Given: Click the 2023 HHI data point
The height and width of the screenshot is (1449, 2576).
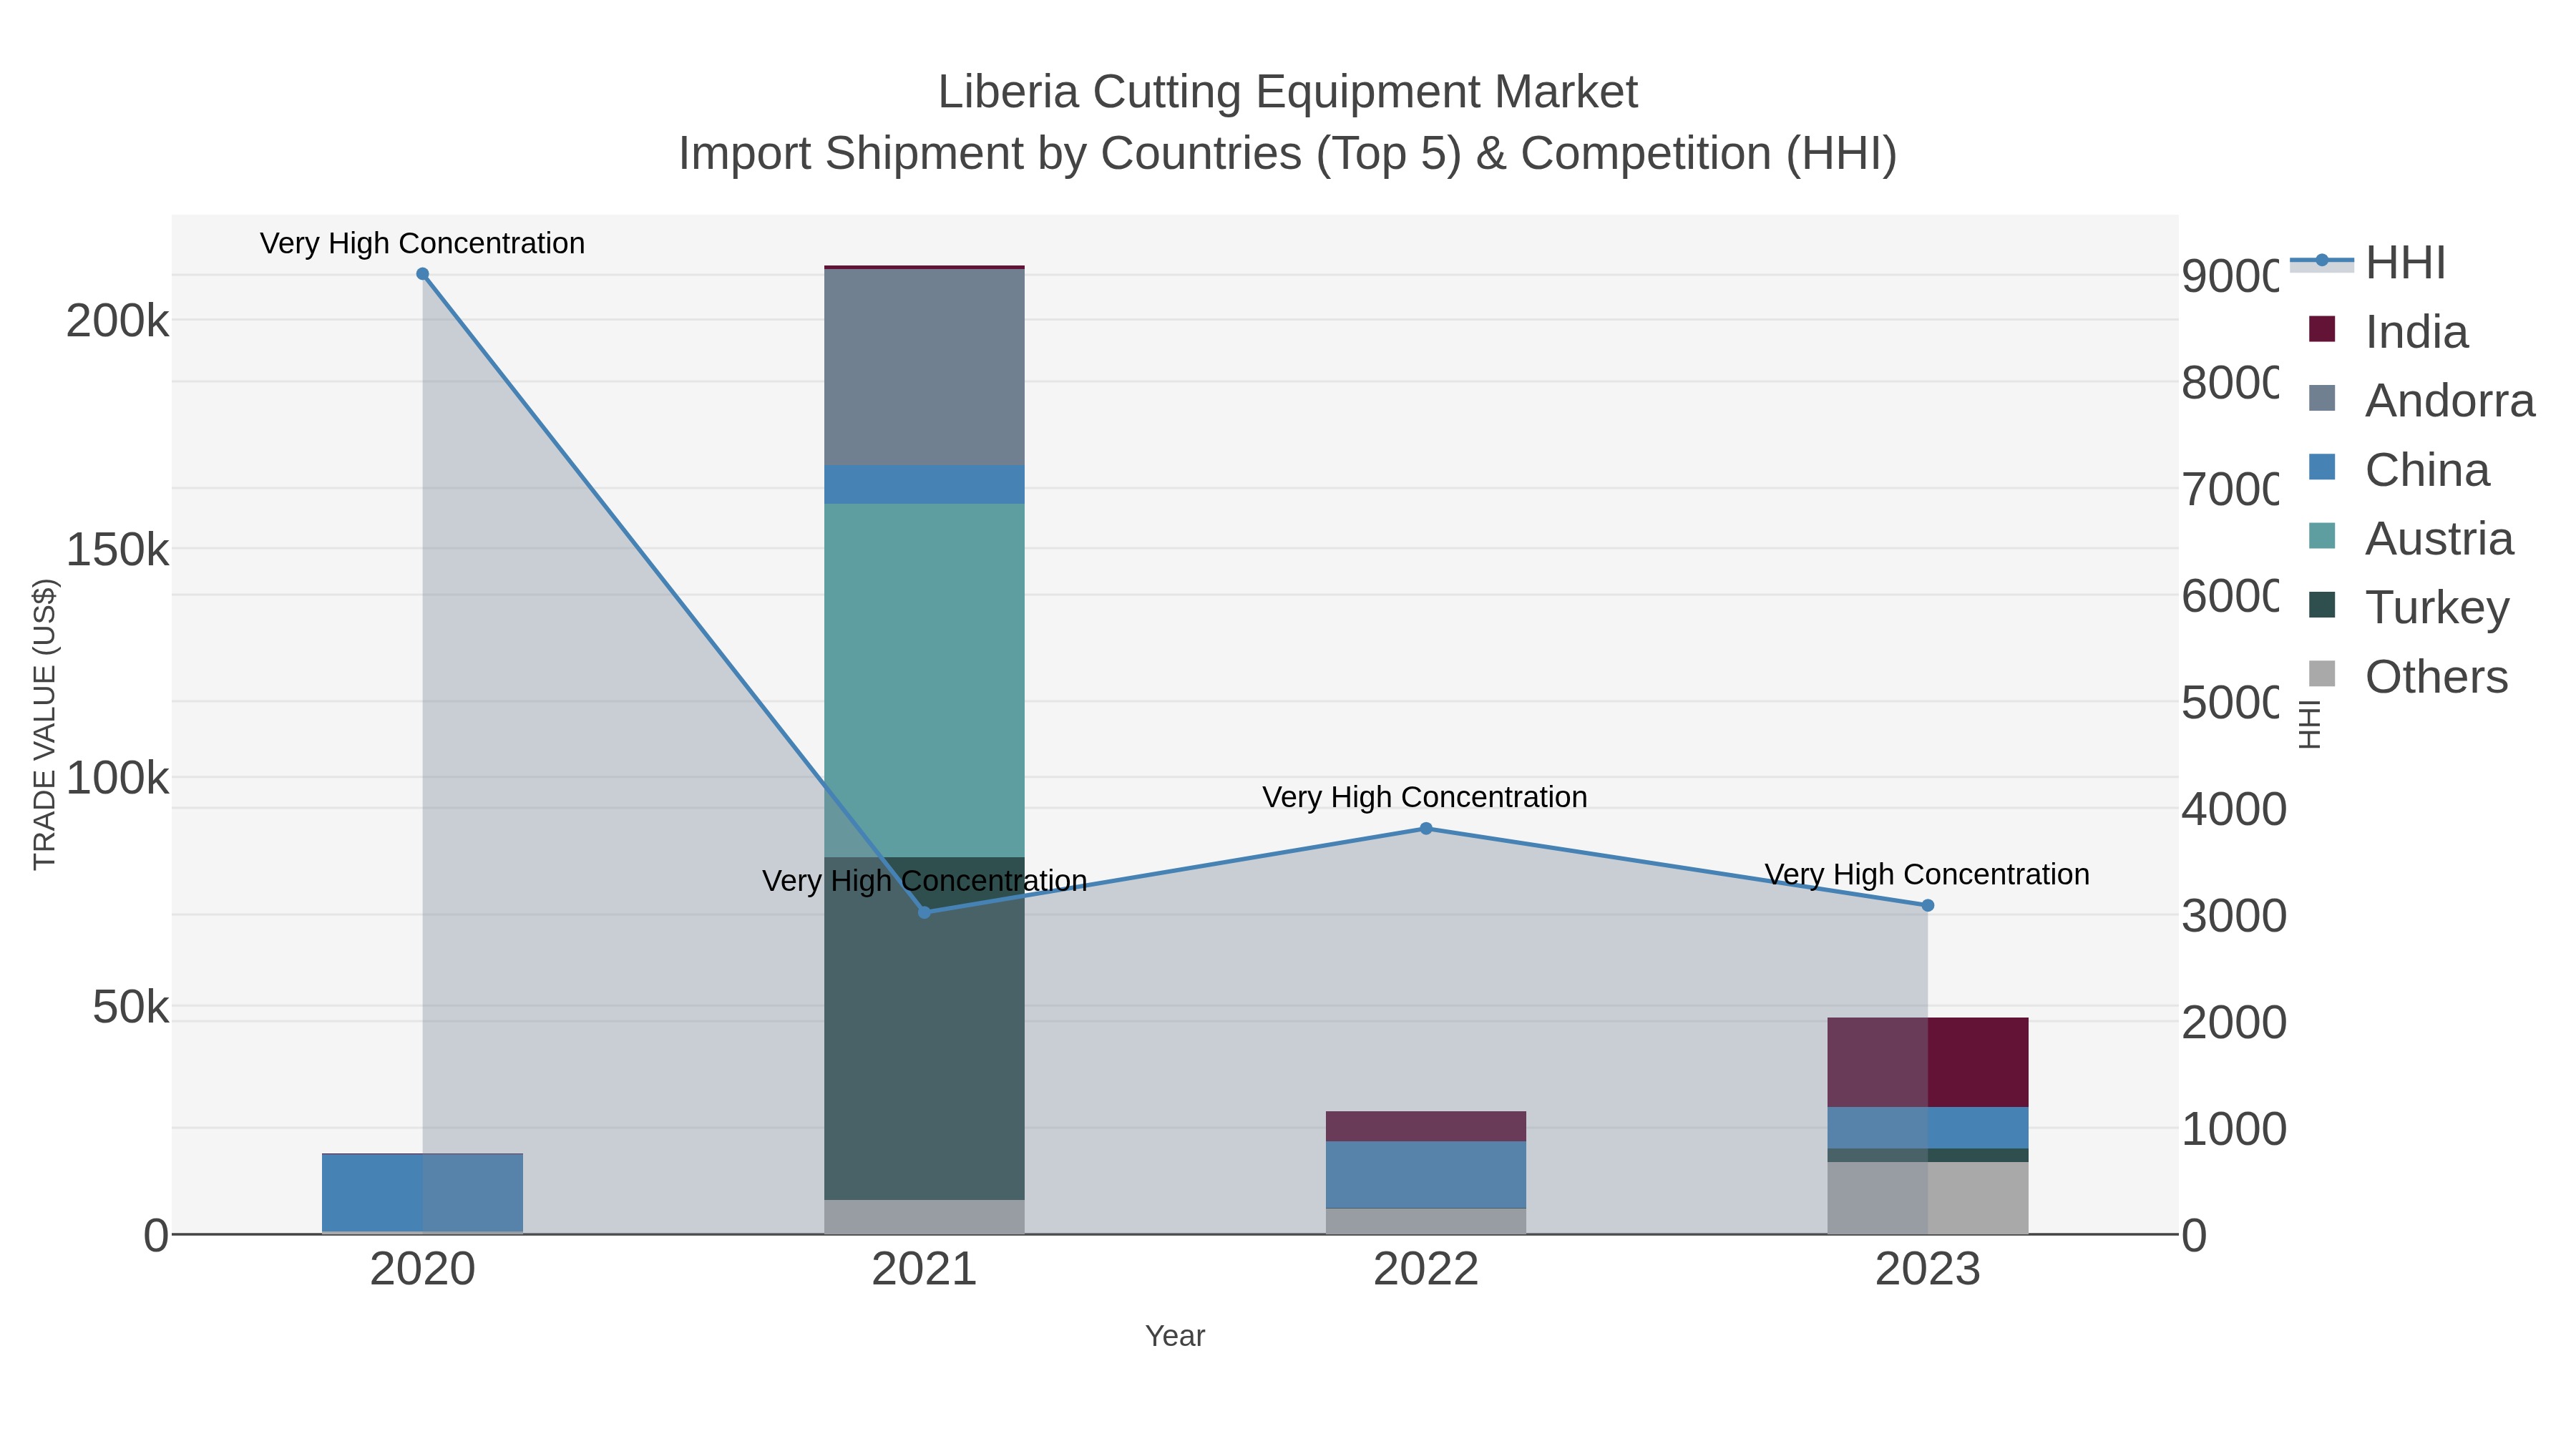Looking at the screenshot, I should coord(1928,906).
